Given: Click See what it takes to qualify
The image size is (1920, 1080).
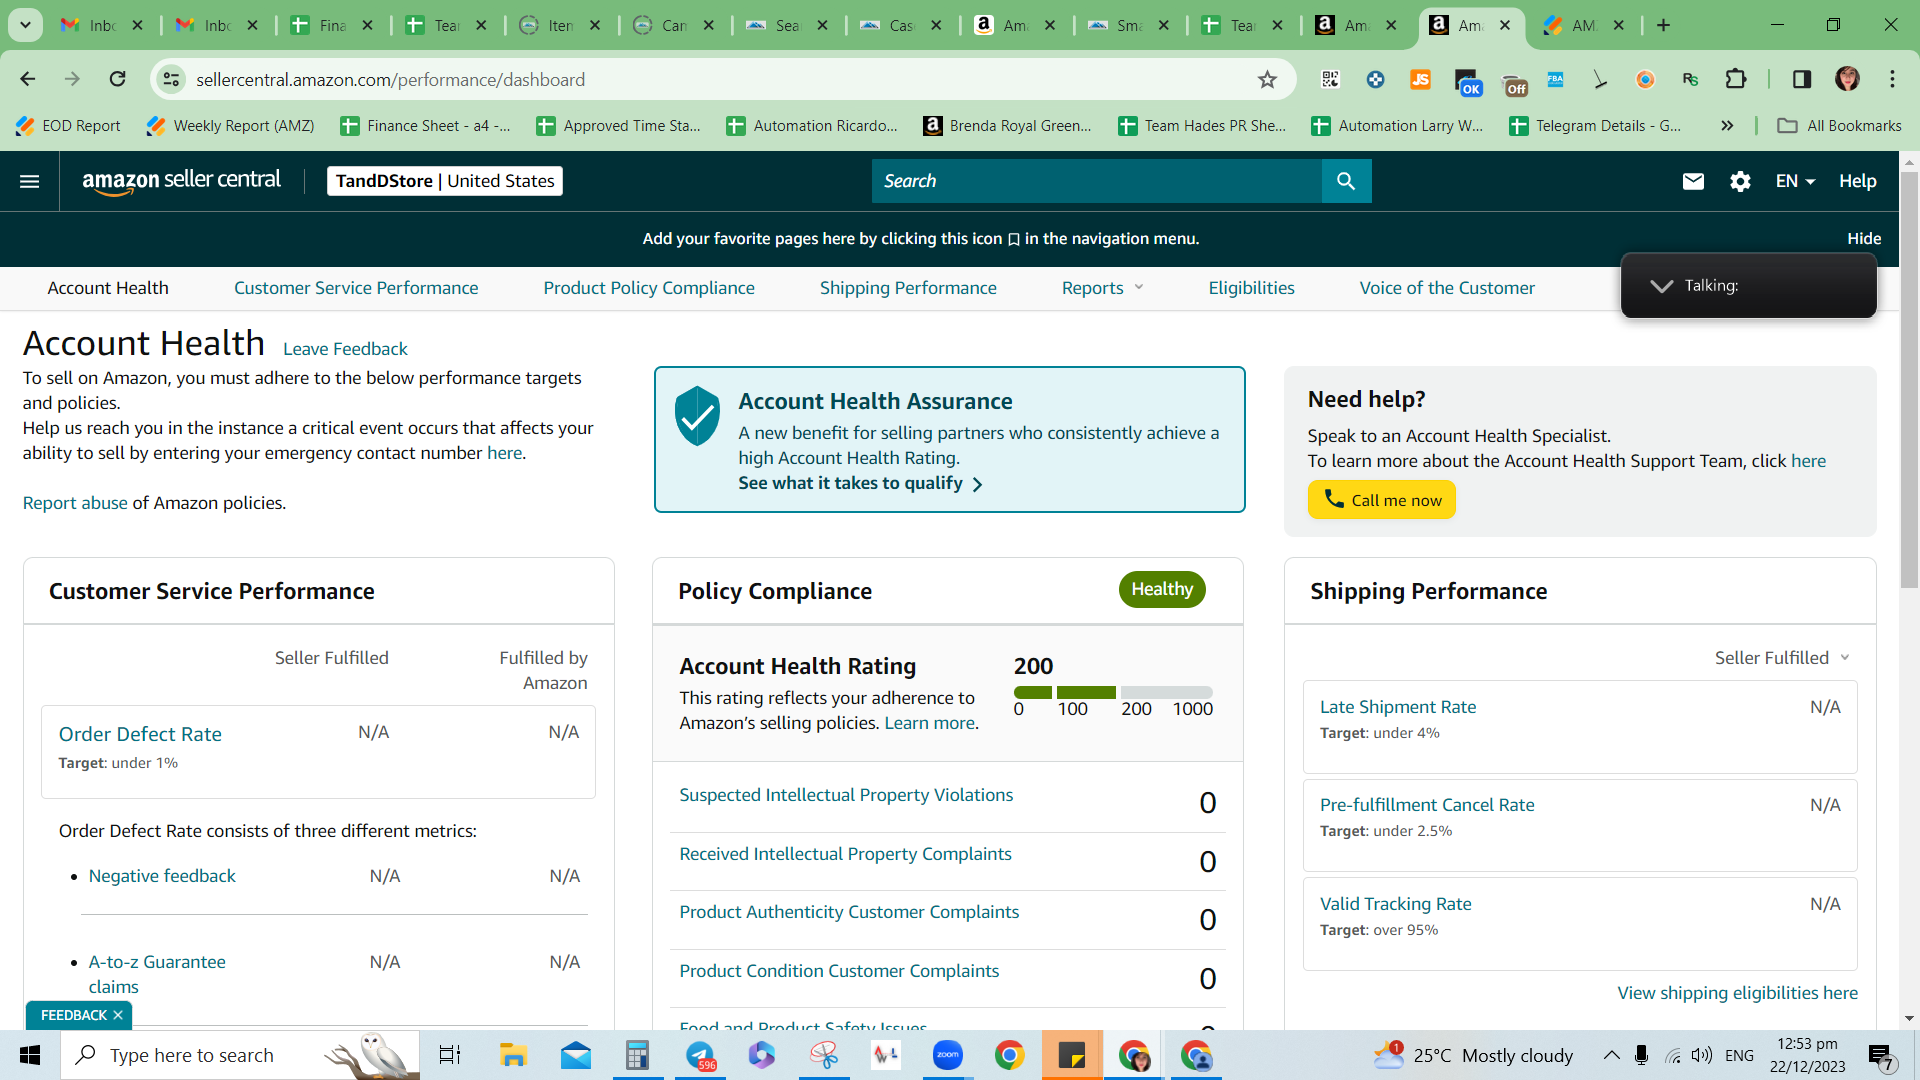Looking at the screenshot, I should tap(861, 483).
